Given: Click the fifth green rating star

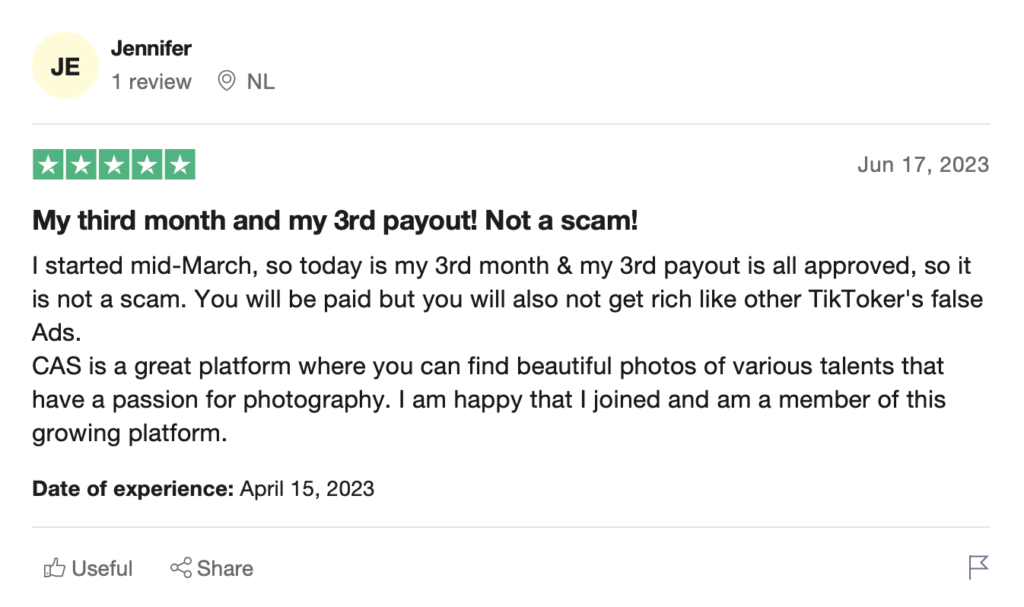Looking at the screenshot, I should pos(180,165).
